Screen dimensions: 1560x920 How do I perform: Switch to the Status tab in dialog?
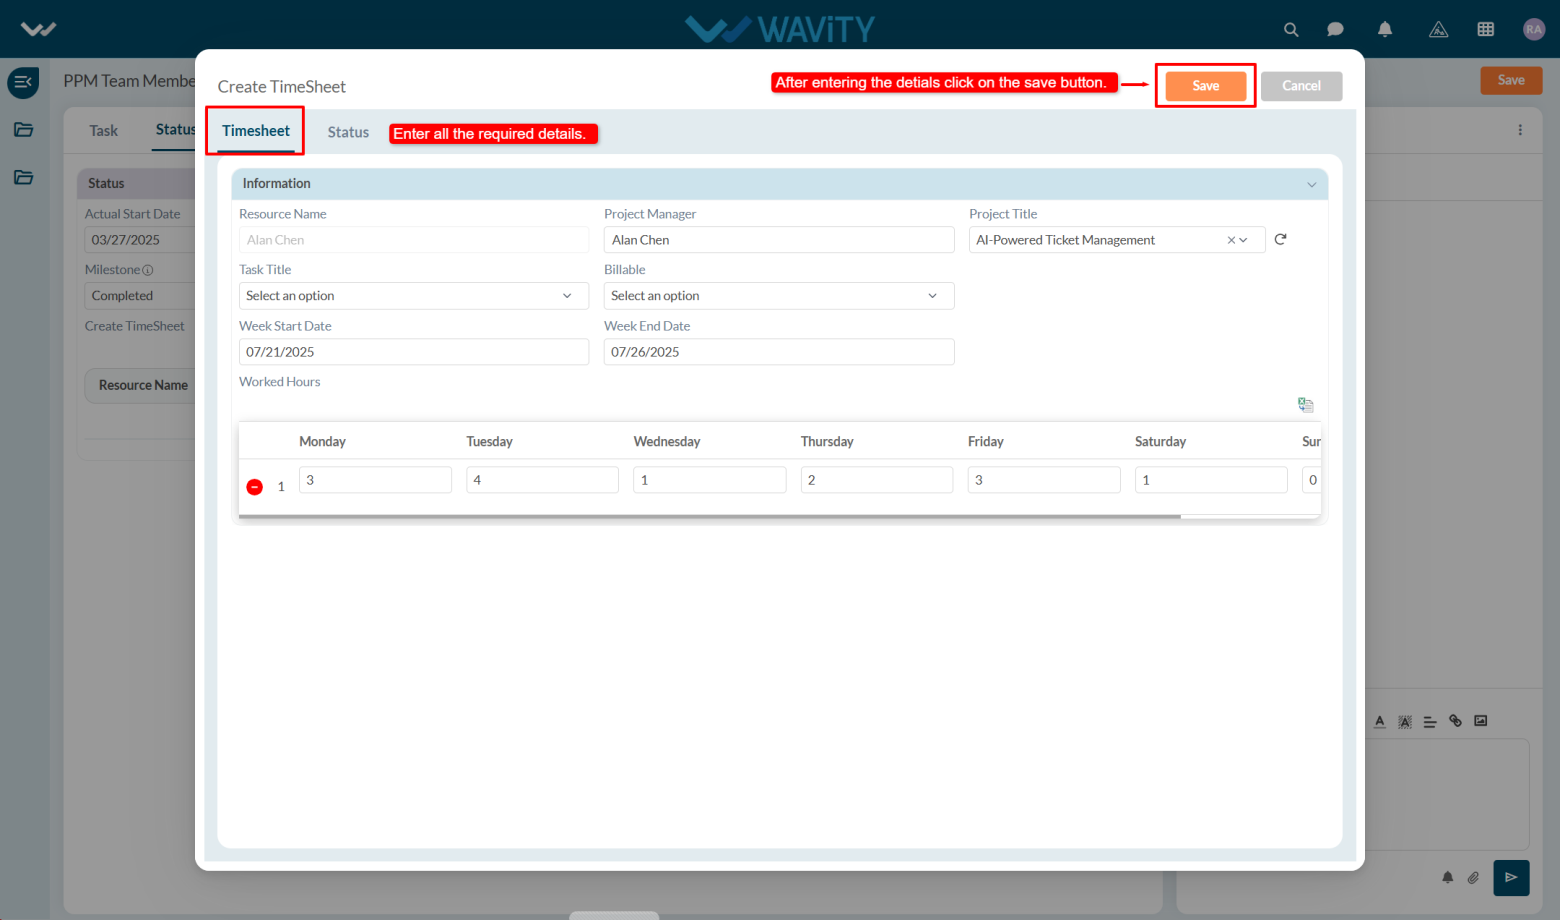point(348,132)
